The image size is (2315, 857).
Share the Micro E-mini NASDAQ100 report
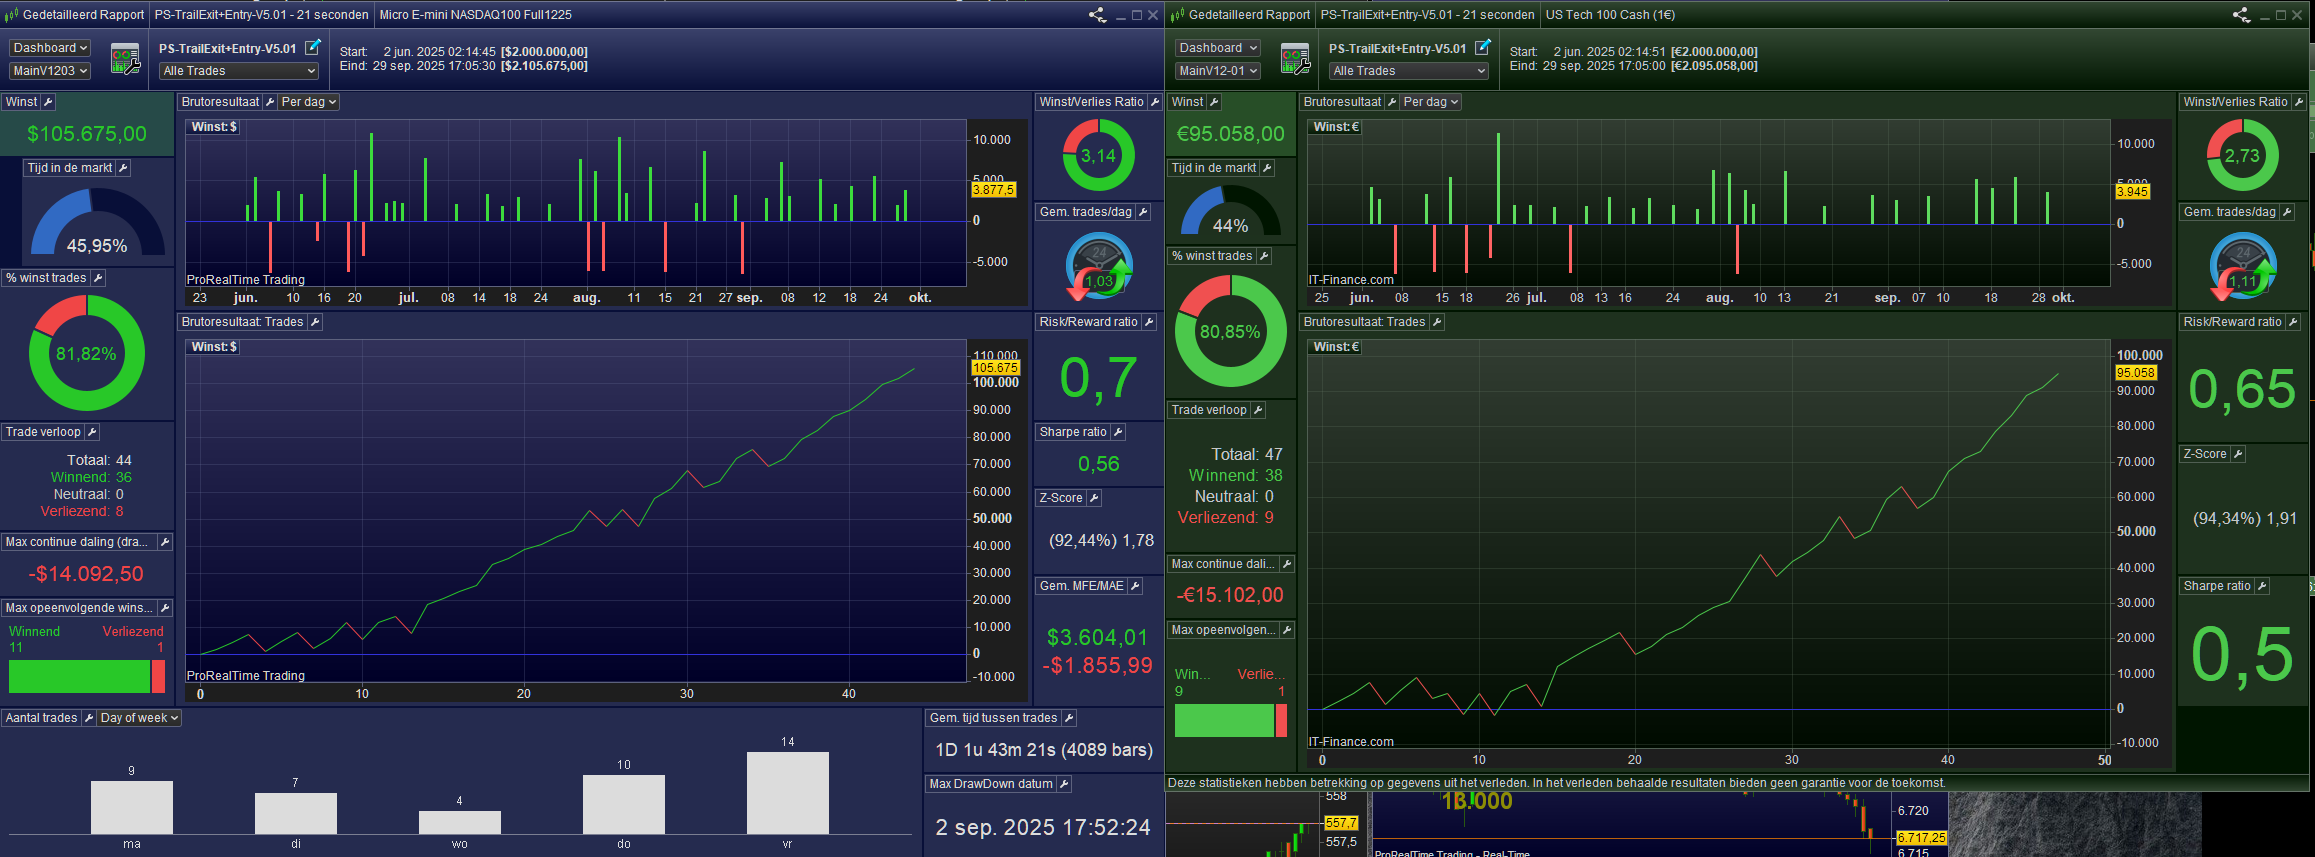1097,15
